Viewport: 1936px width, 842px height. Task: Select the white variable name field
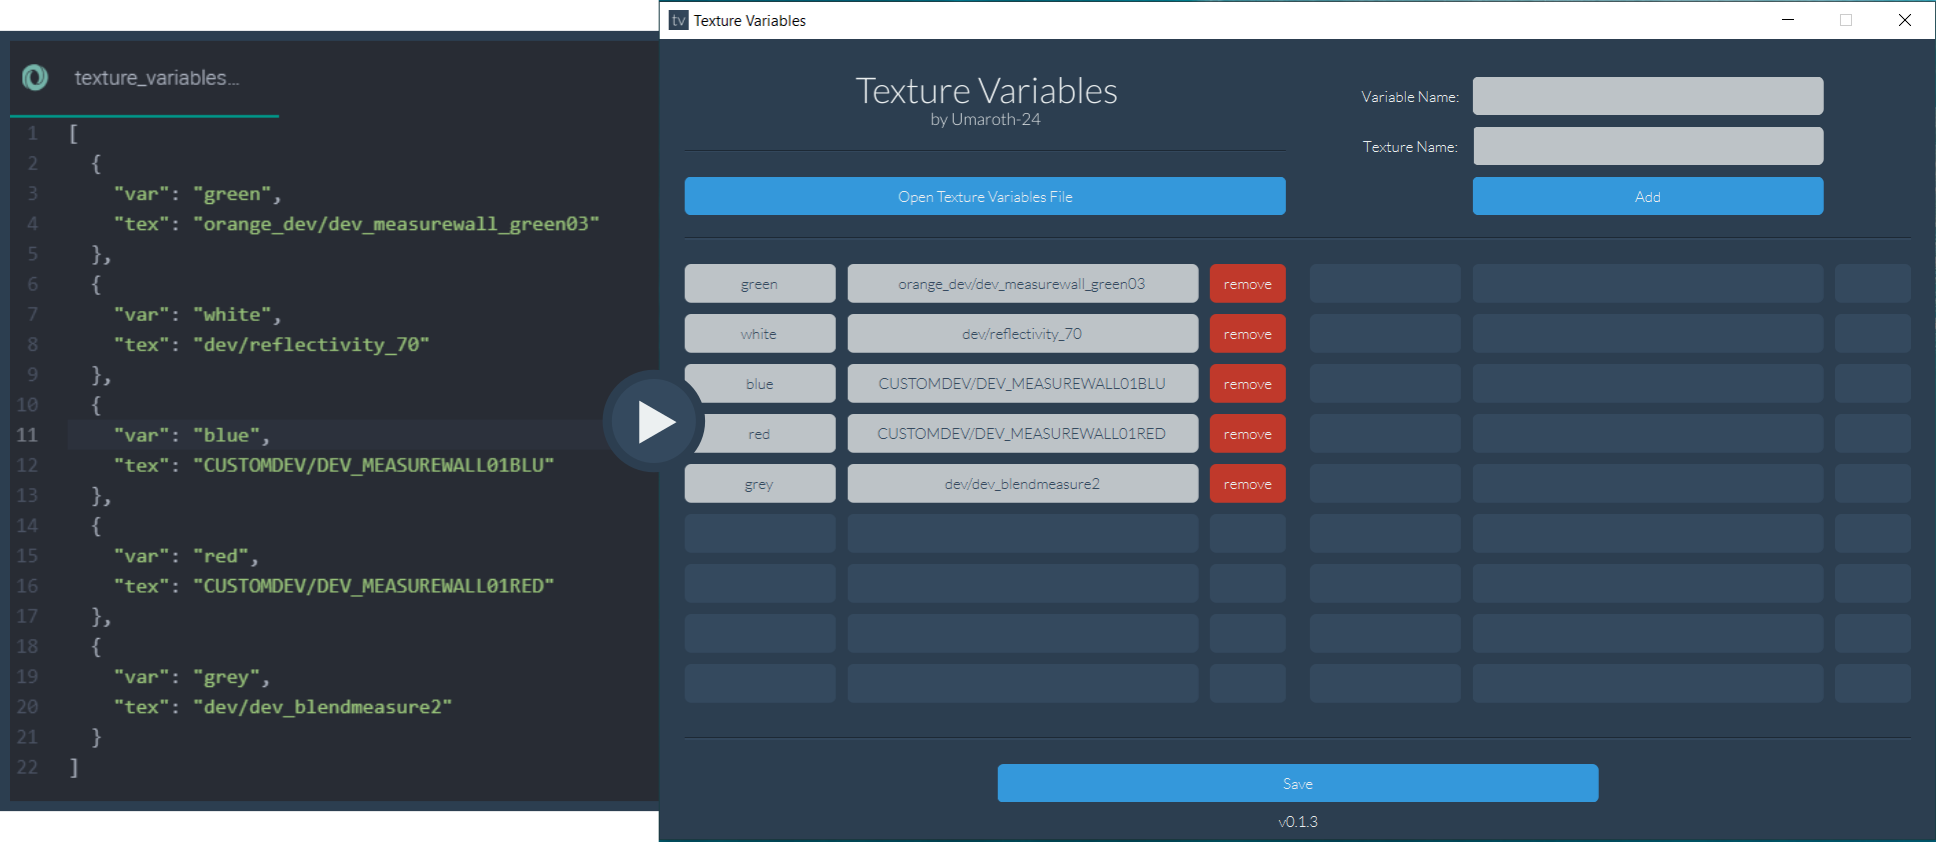pos(760,333)
